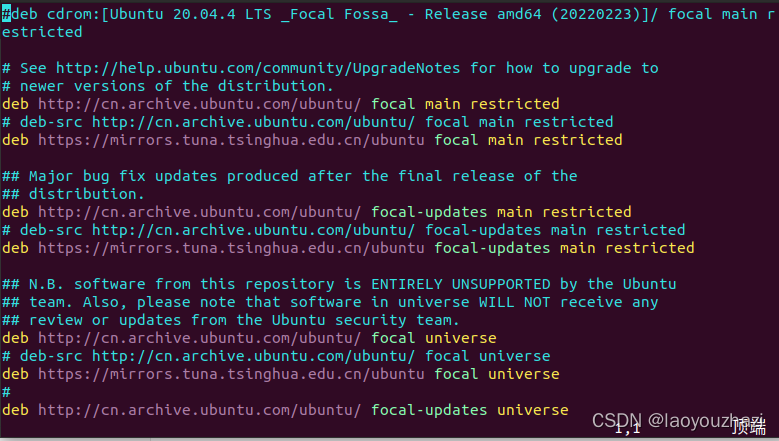This screenshot has width=779, height=441.
Task: Click cn.archive URL on 'focal-updates universe' line
Action: pyautogui.click(x=199, y=410)
